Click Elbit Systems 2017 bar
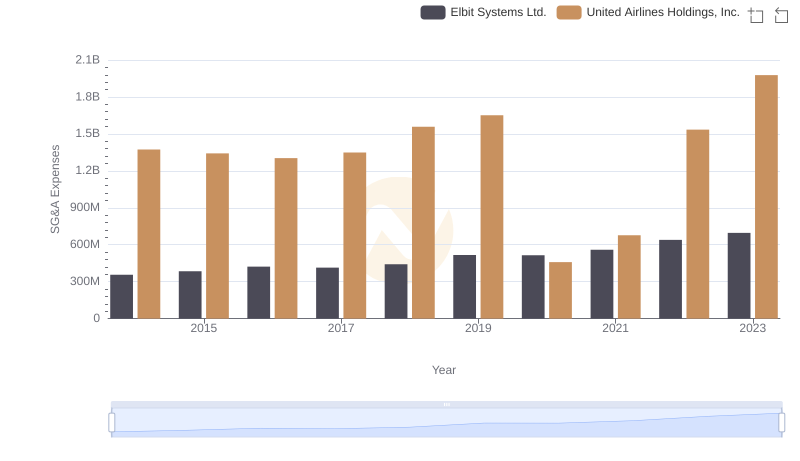This screenshot has width=800, height=461. tap(327, 293)
